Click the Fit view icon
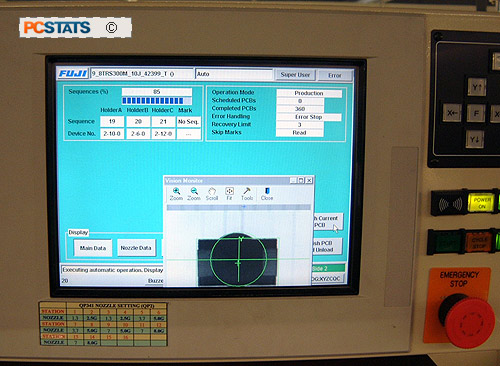 [x=229, y=194]
